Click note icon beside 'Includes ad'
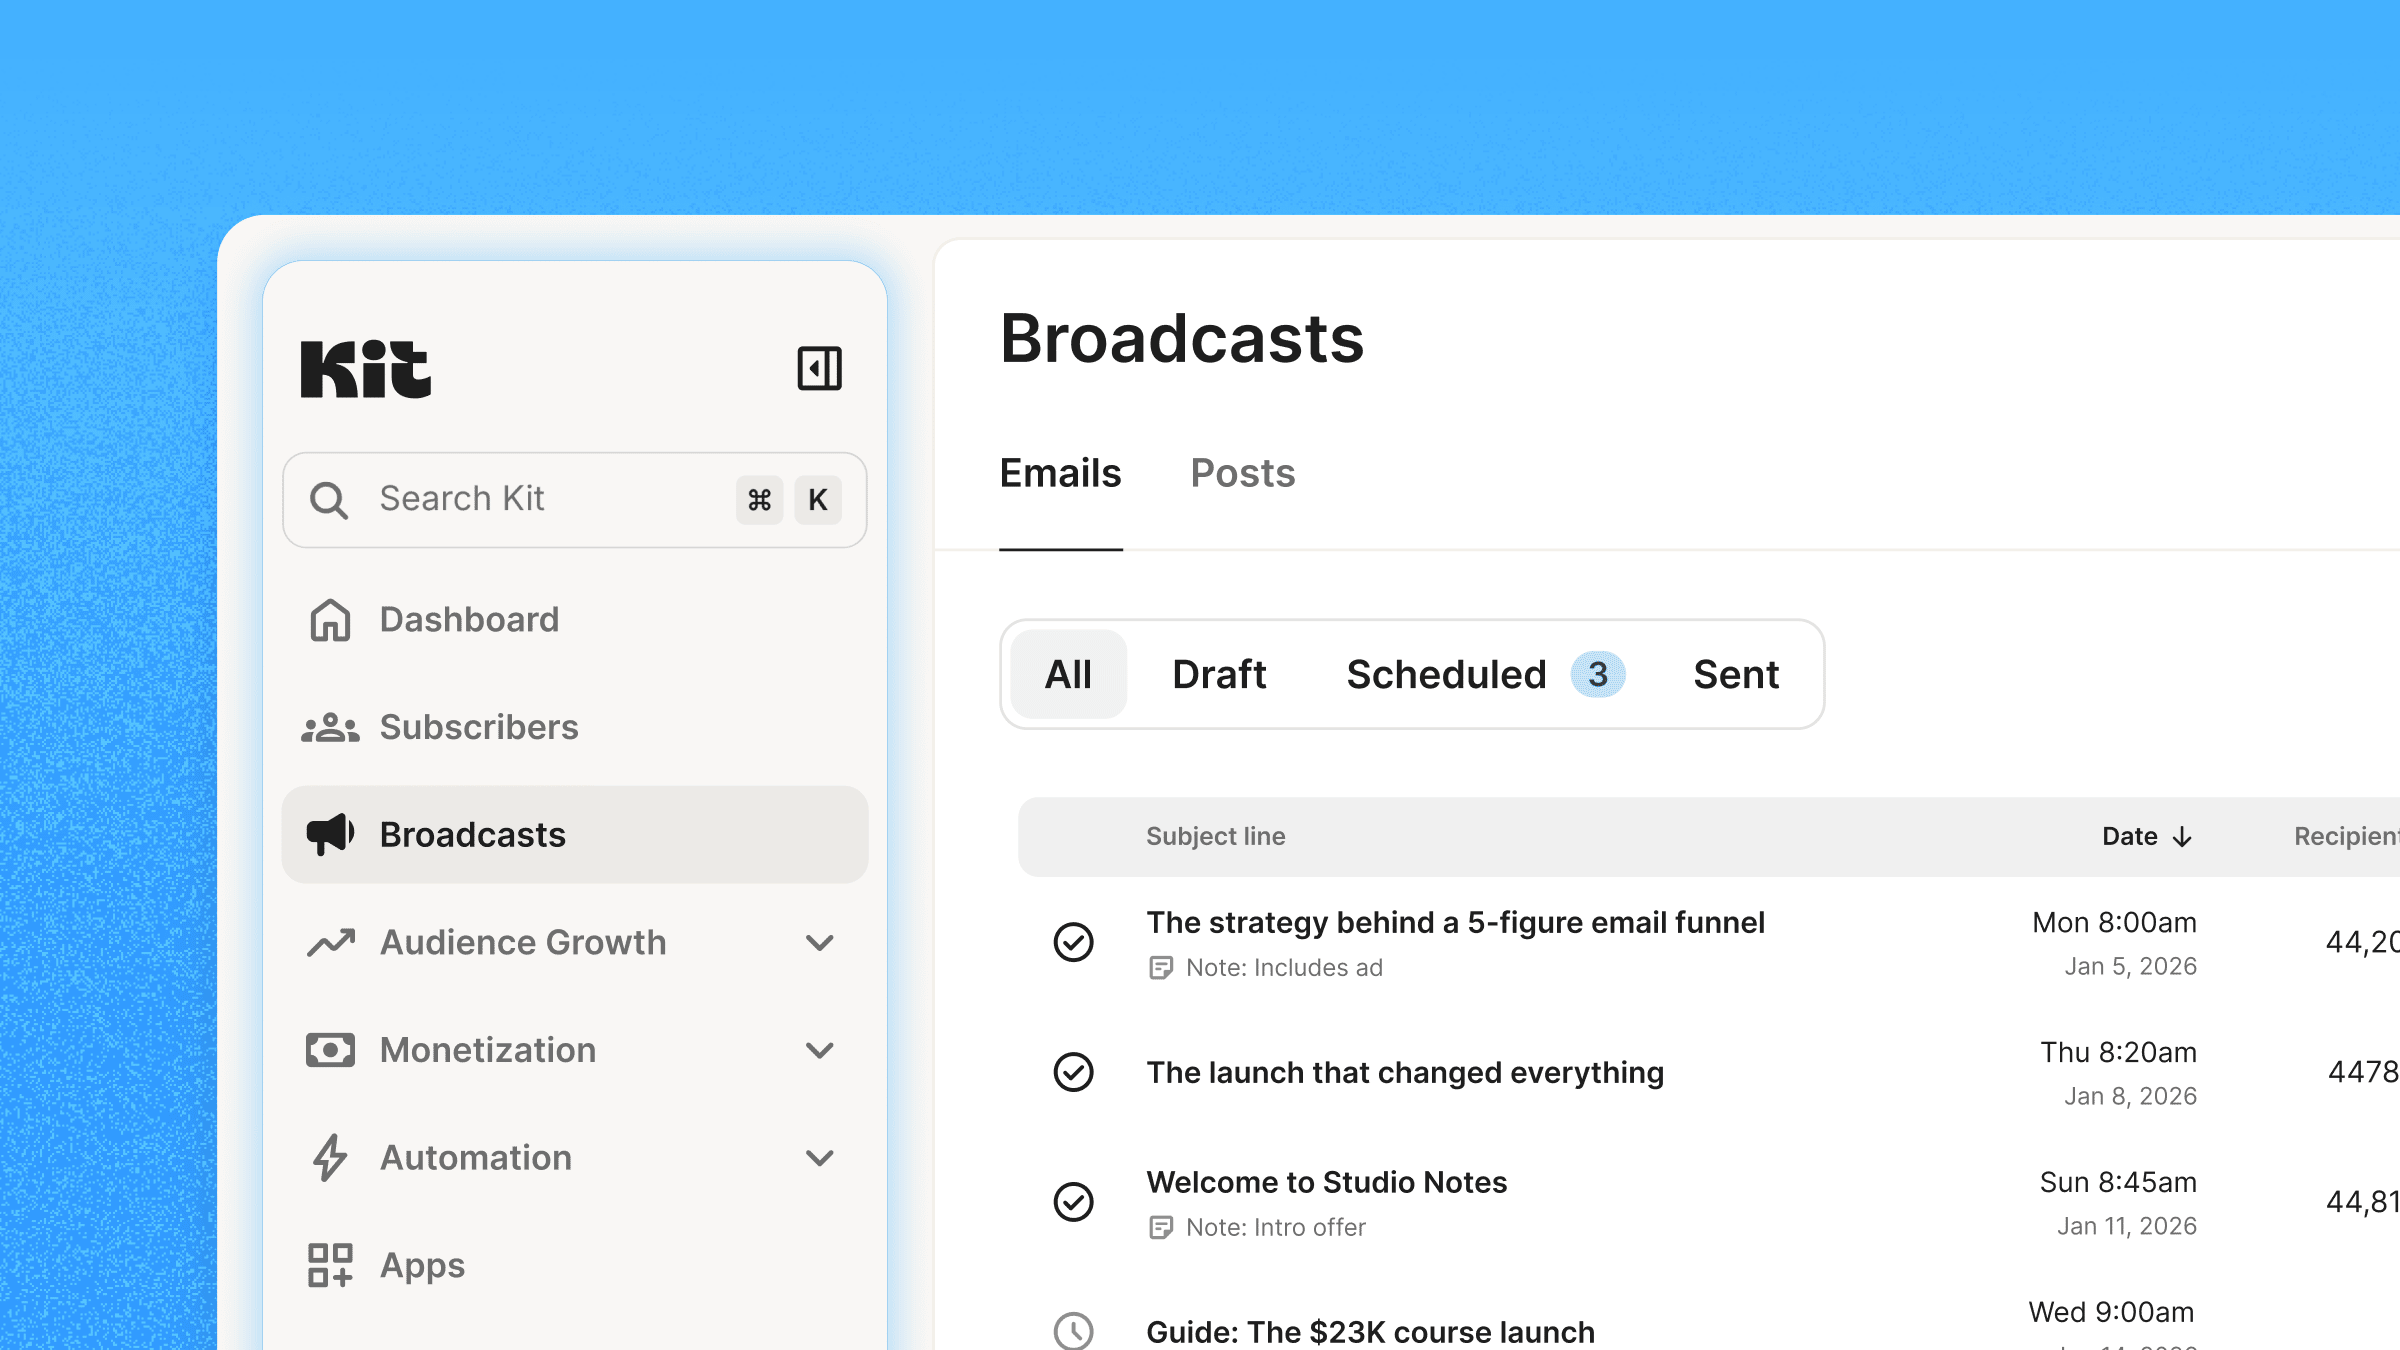 pos(1160,967)
